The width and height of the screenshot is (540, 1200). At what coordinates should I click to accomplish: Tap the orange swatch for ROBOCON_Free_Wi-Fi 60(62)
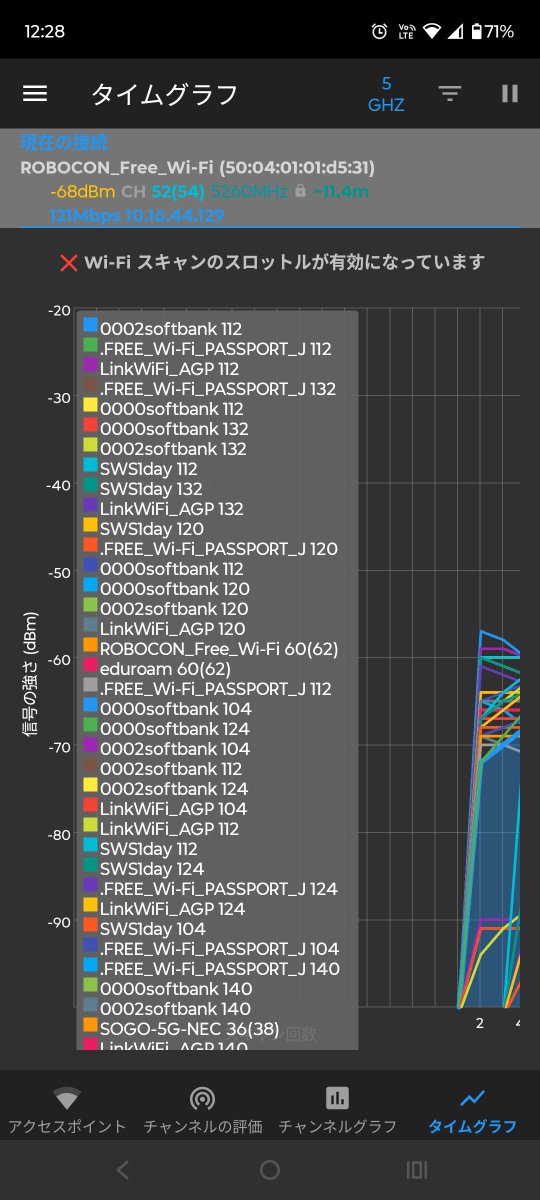tap(90, 646)
